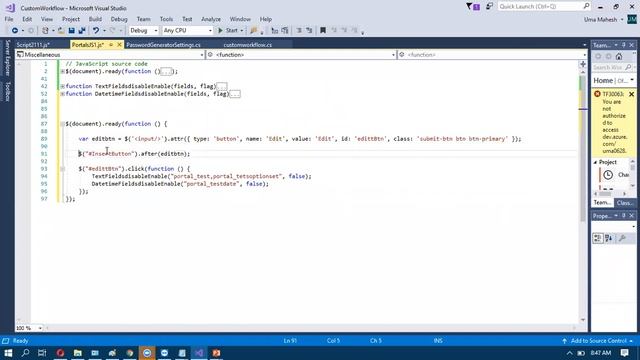Click the PowerPoint icon in the taskbar

[x=216, y=353]
